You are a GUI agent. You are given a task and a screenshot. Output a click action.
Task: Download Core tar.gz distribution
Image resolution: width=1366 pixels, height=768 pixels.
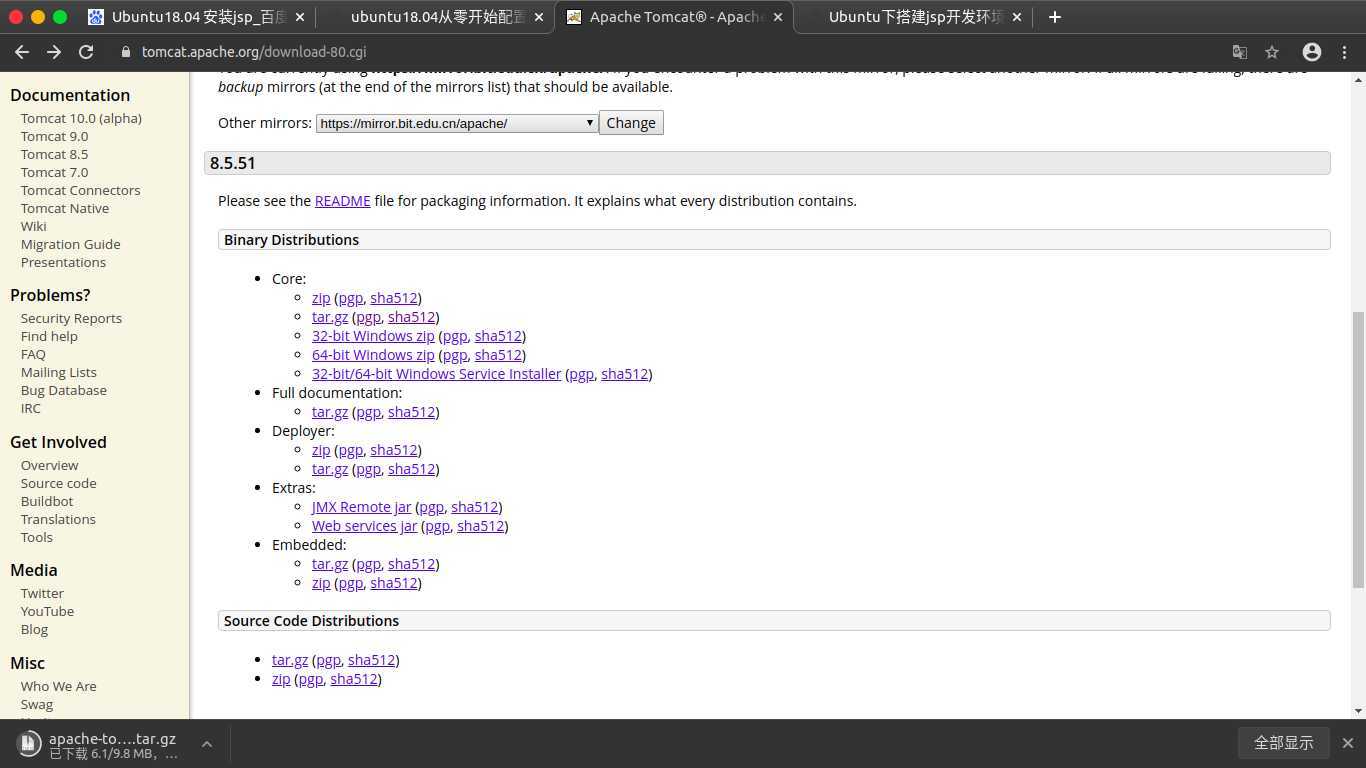coord(330,317)
